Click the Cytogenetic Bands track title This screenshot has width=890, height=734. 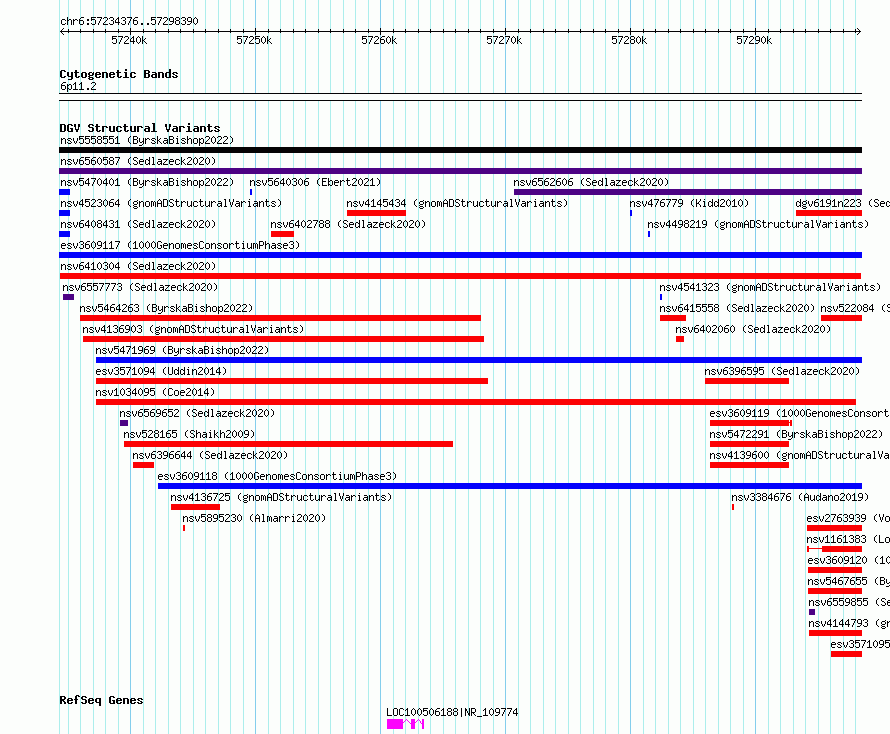point(119,74)
